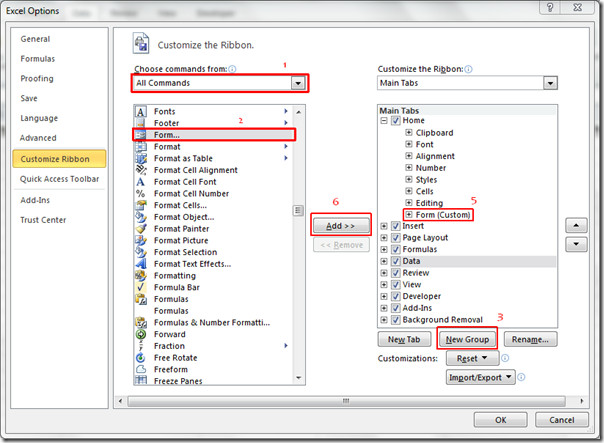Click the Fonts command icon

tap(141, 112)
